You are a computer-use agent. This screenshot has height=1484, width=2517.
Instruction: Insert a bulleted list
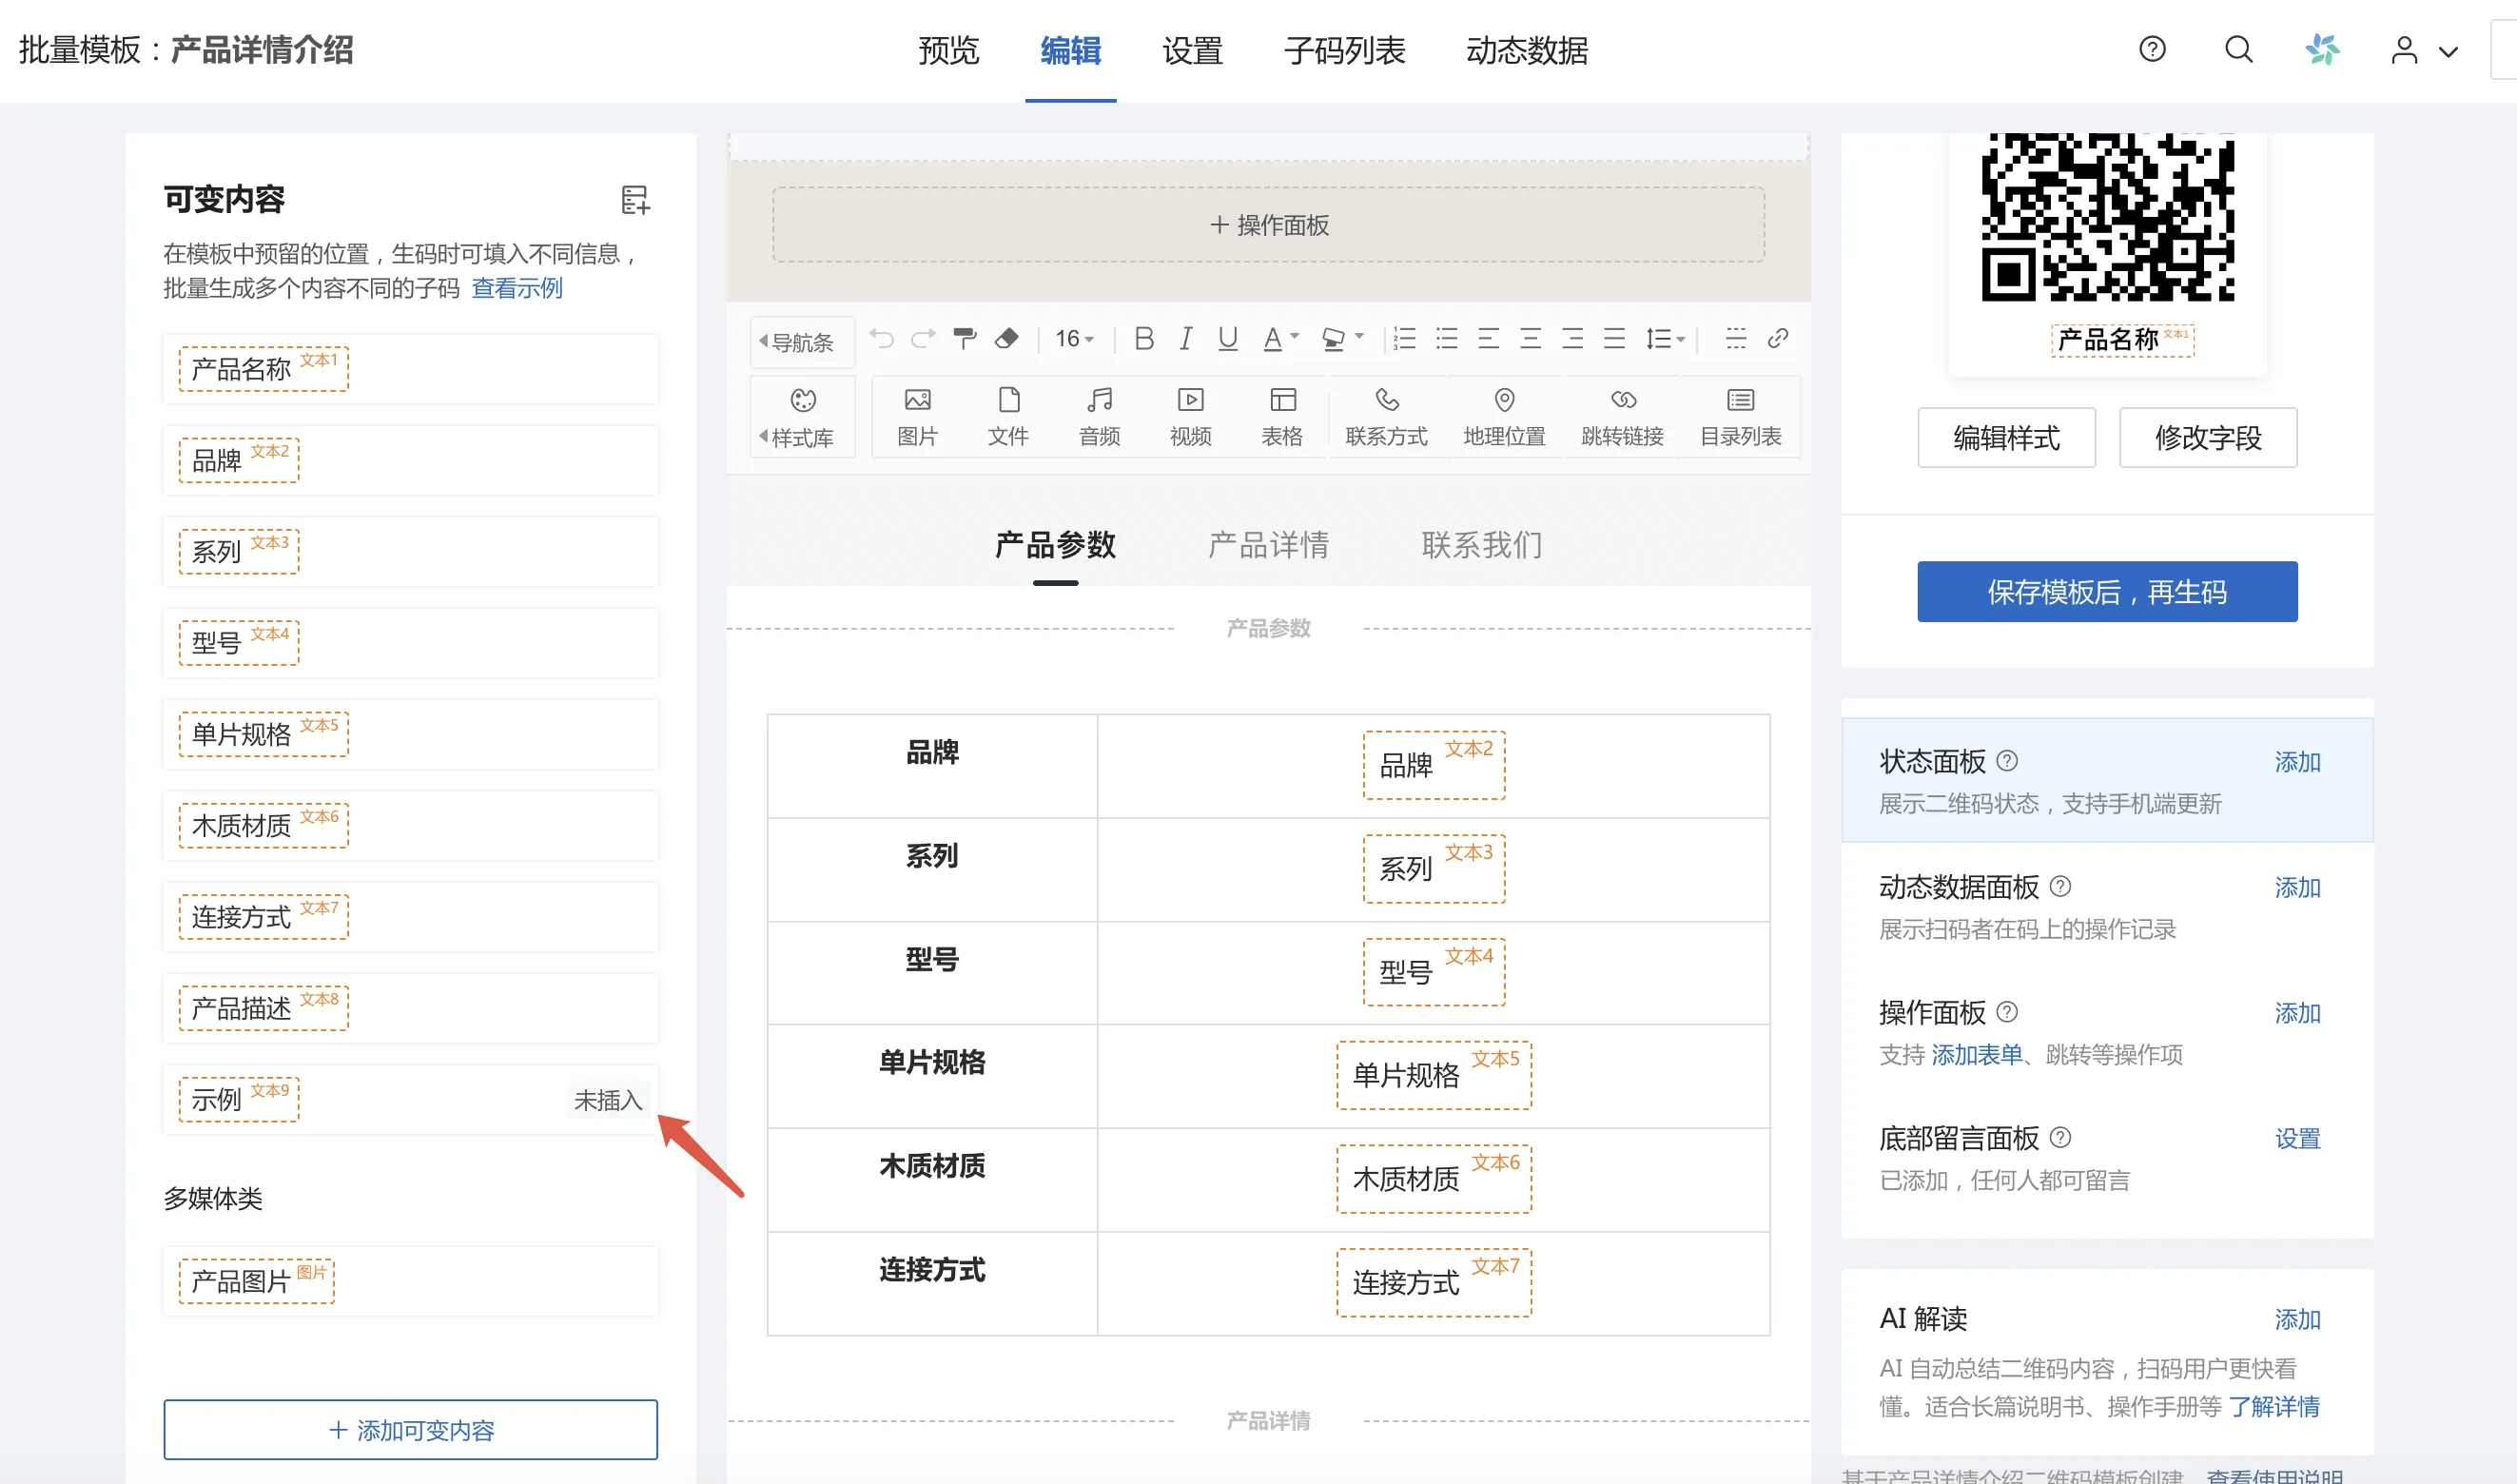[x=1447, y=339]
